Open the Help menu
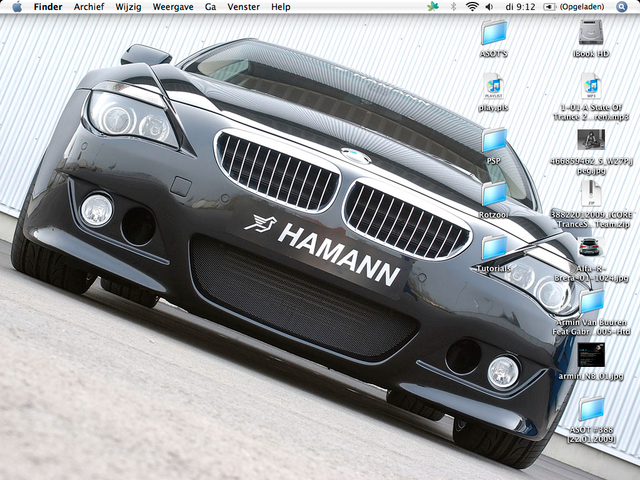 click(281, 7)
